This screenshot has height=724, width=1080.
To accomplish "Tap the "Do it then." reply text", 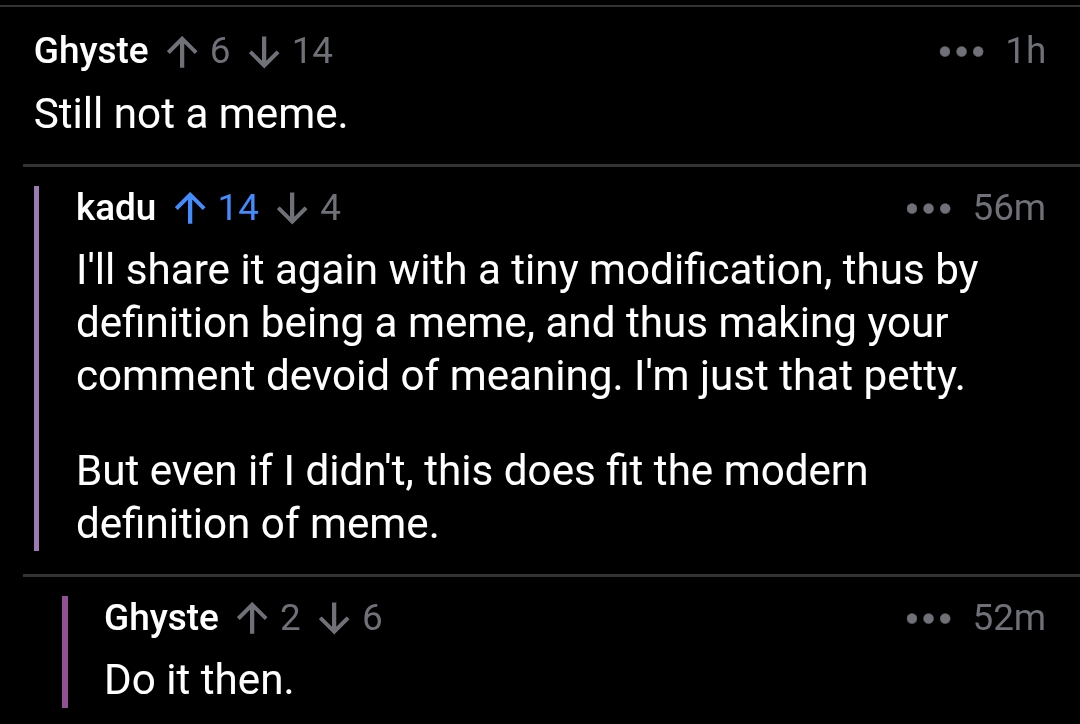I will coord(199,681).
